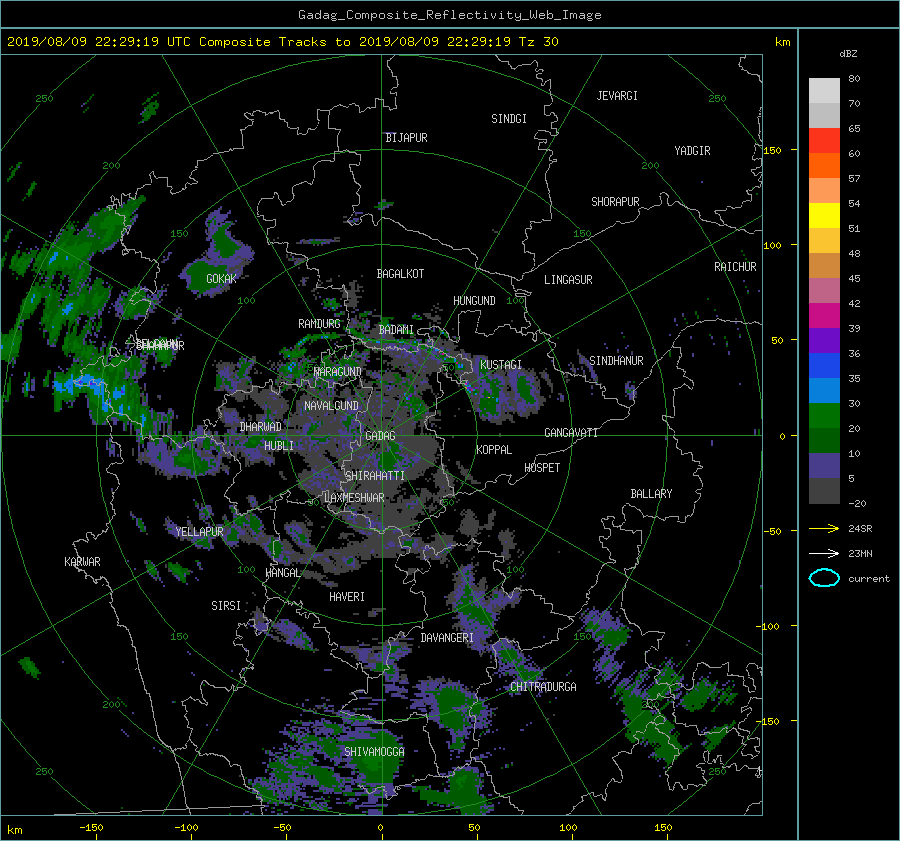Click the NAVALGUND city label
The height and width of the screenshot is (841, 900).
coord(331,406)
